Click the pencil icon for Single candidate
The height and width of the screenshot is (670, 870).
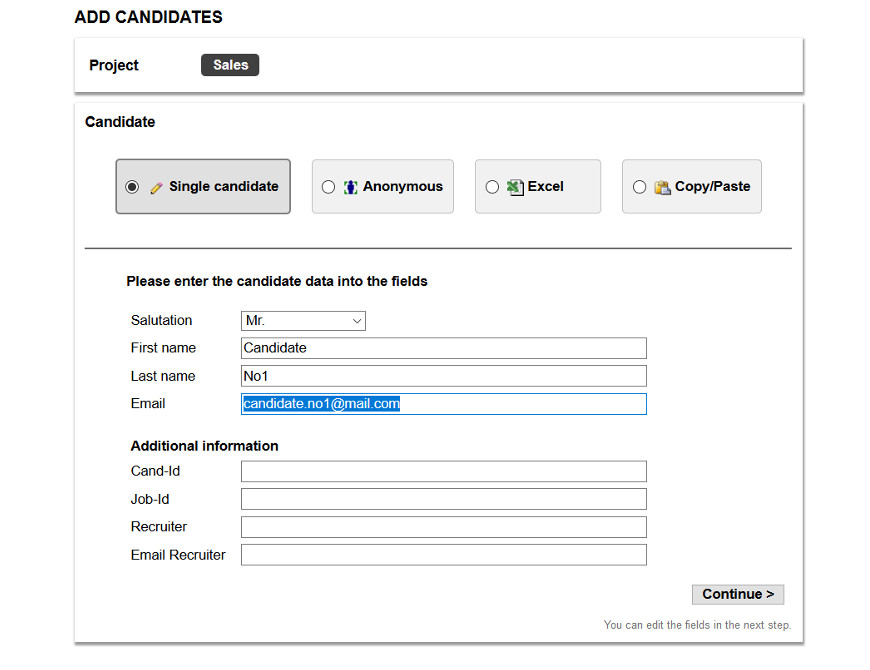coord(156,188)
